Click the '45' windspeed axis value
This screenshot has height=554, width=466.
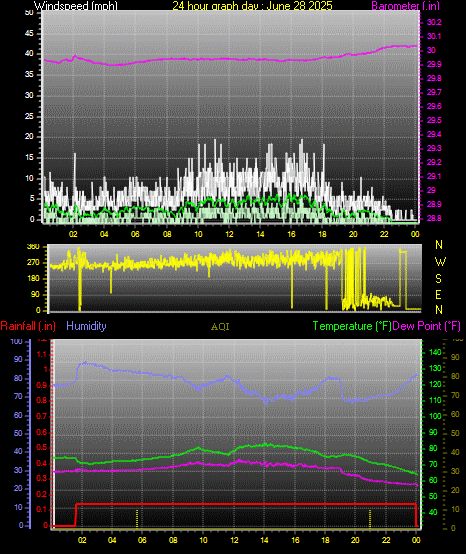pyautogui.click(x=29, y=33)
